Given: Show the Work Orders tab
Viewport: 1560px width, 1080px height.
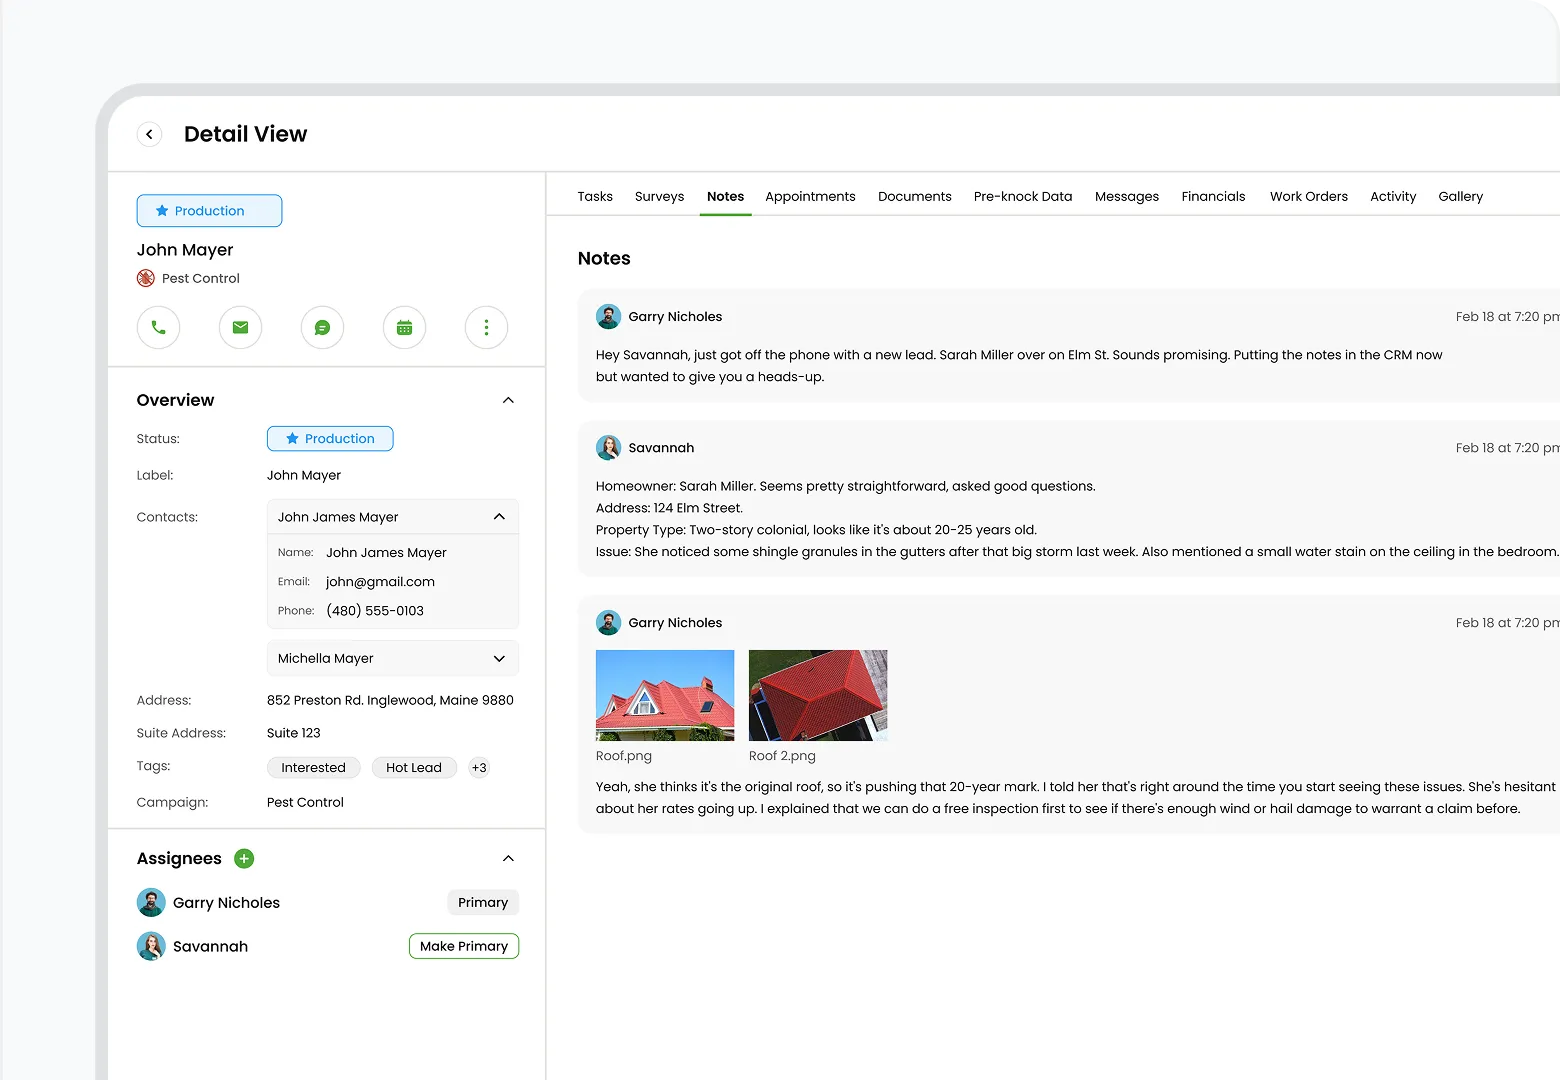Looking at the screenshot, I should click(1309, 196).
